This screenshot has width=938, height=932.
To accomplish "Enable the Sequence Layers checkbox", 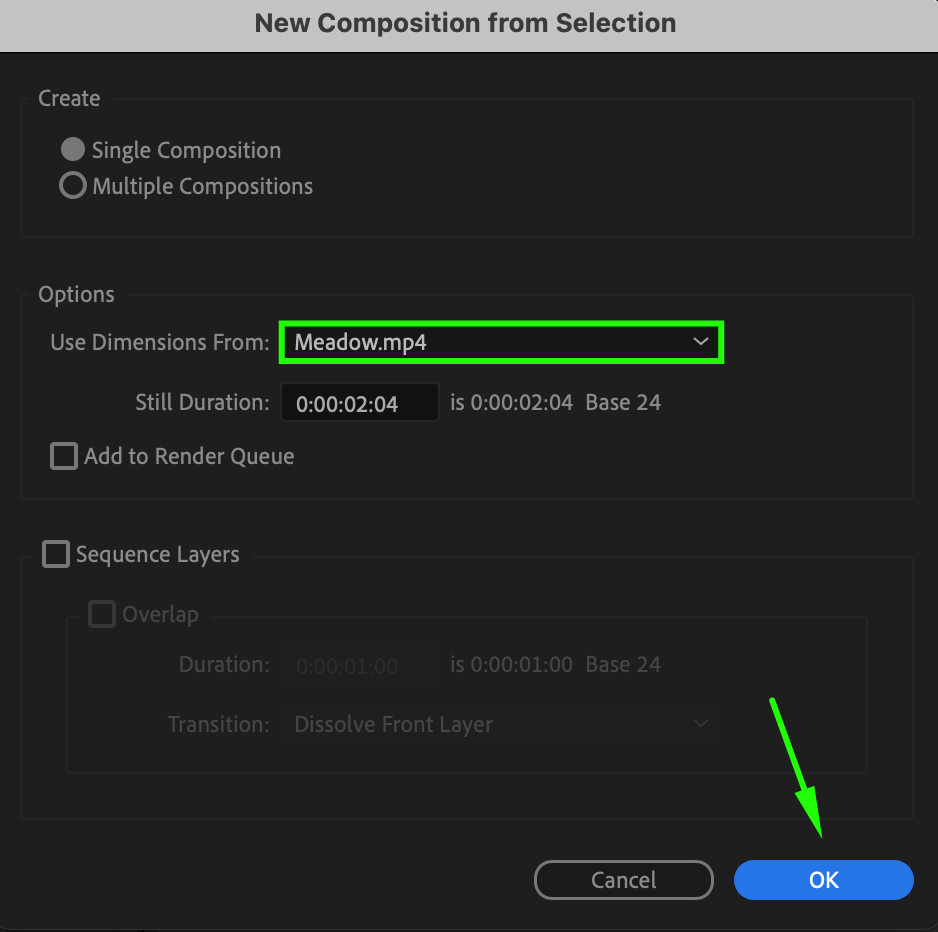I will click(56, 554).
